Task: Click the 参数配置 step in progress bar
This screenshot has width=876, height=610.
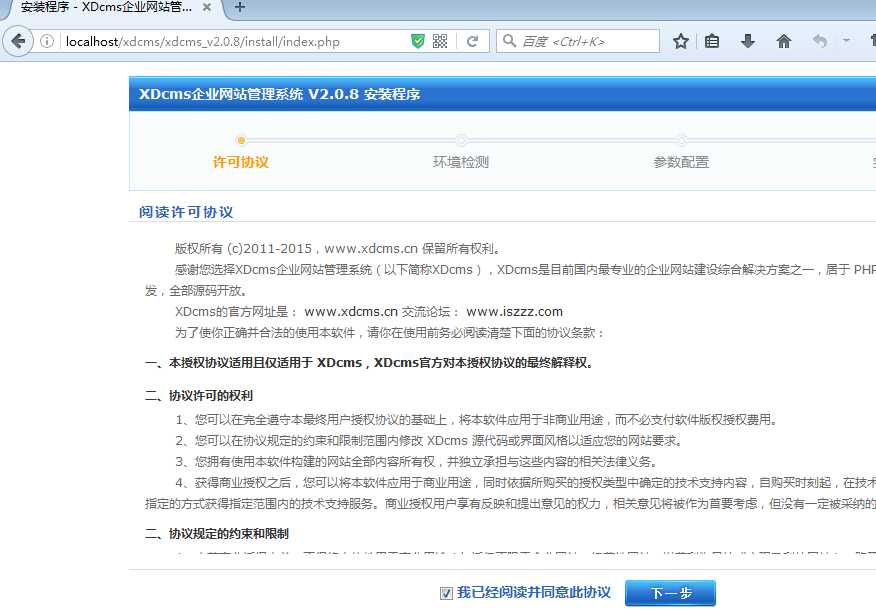Action: coord(681,162)
